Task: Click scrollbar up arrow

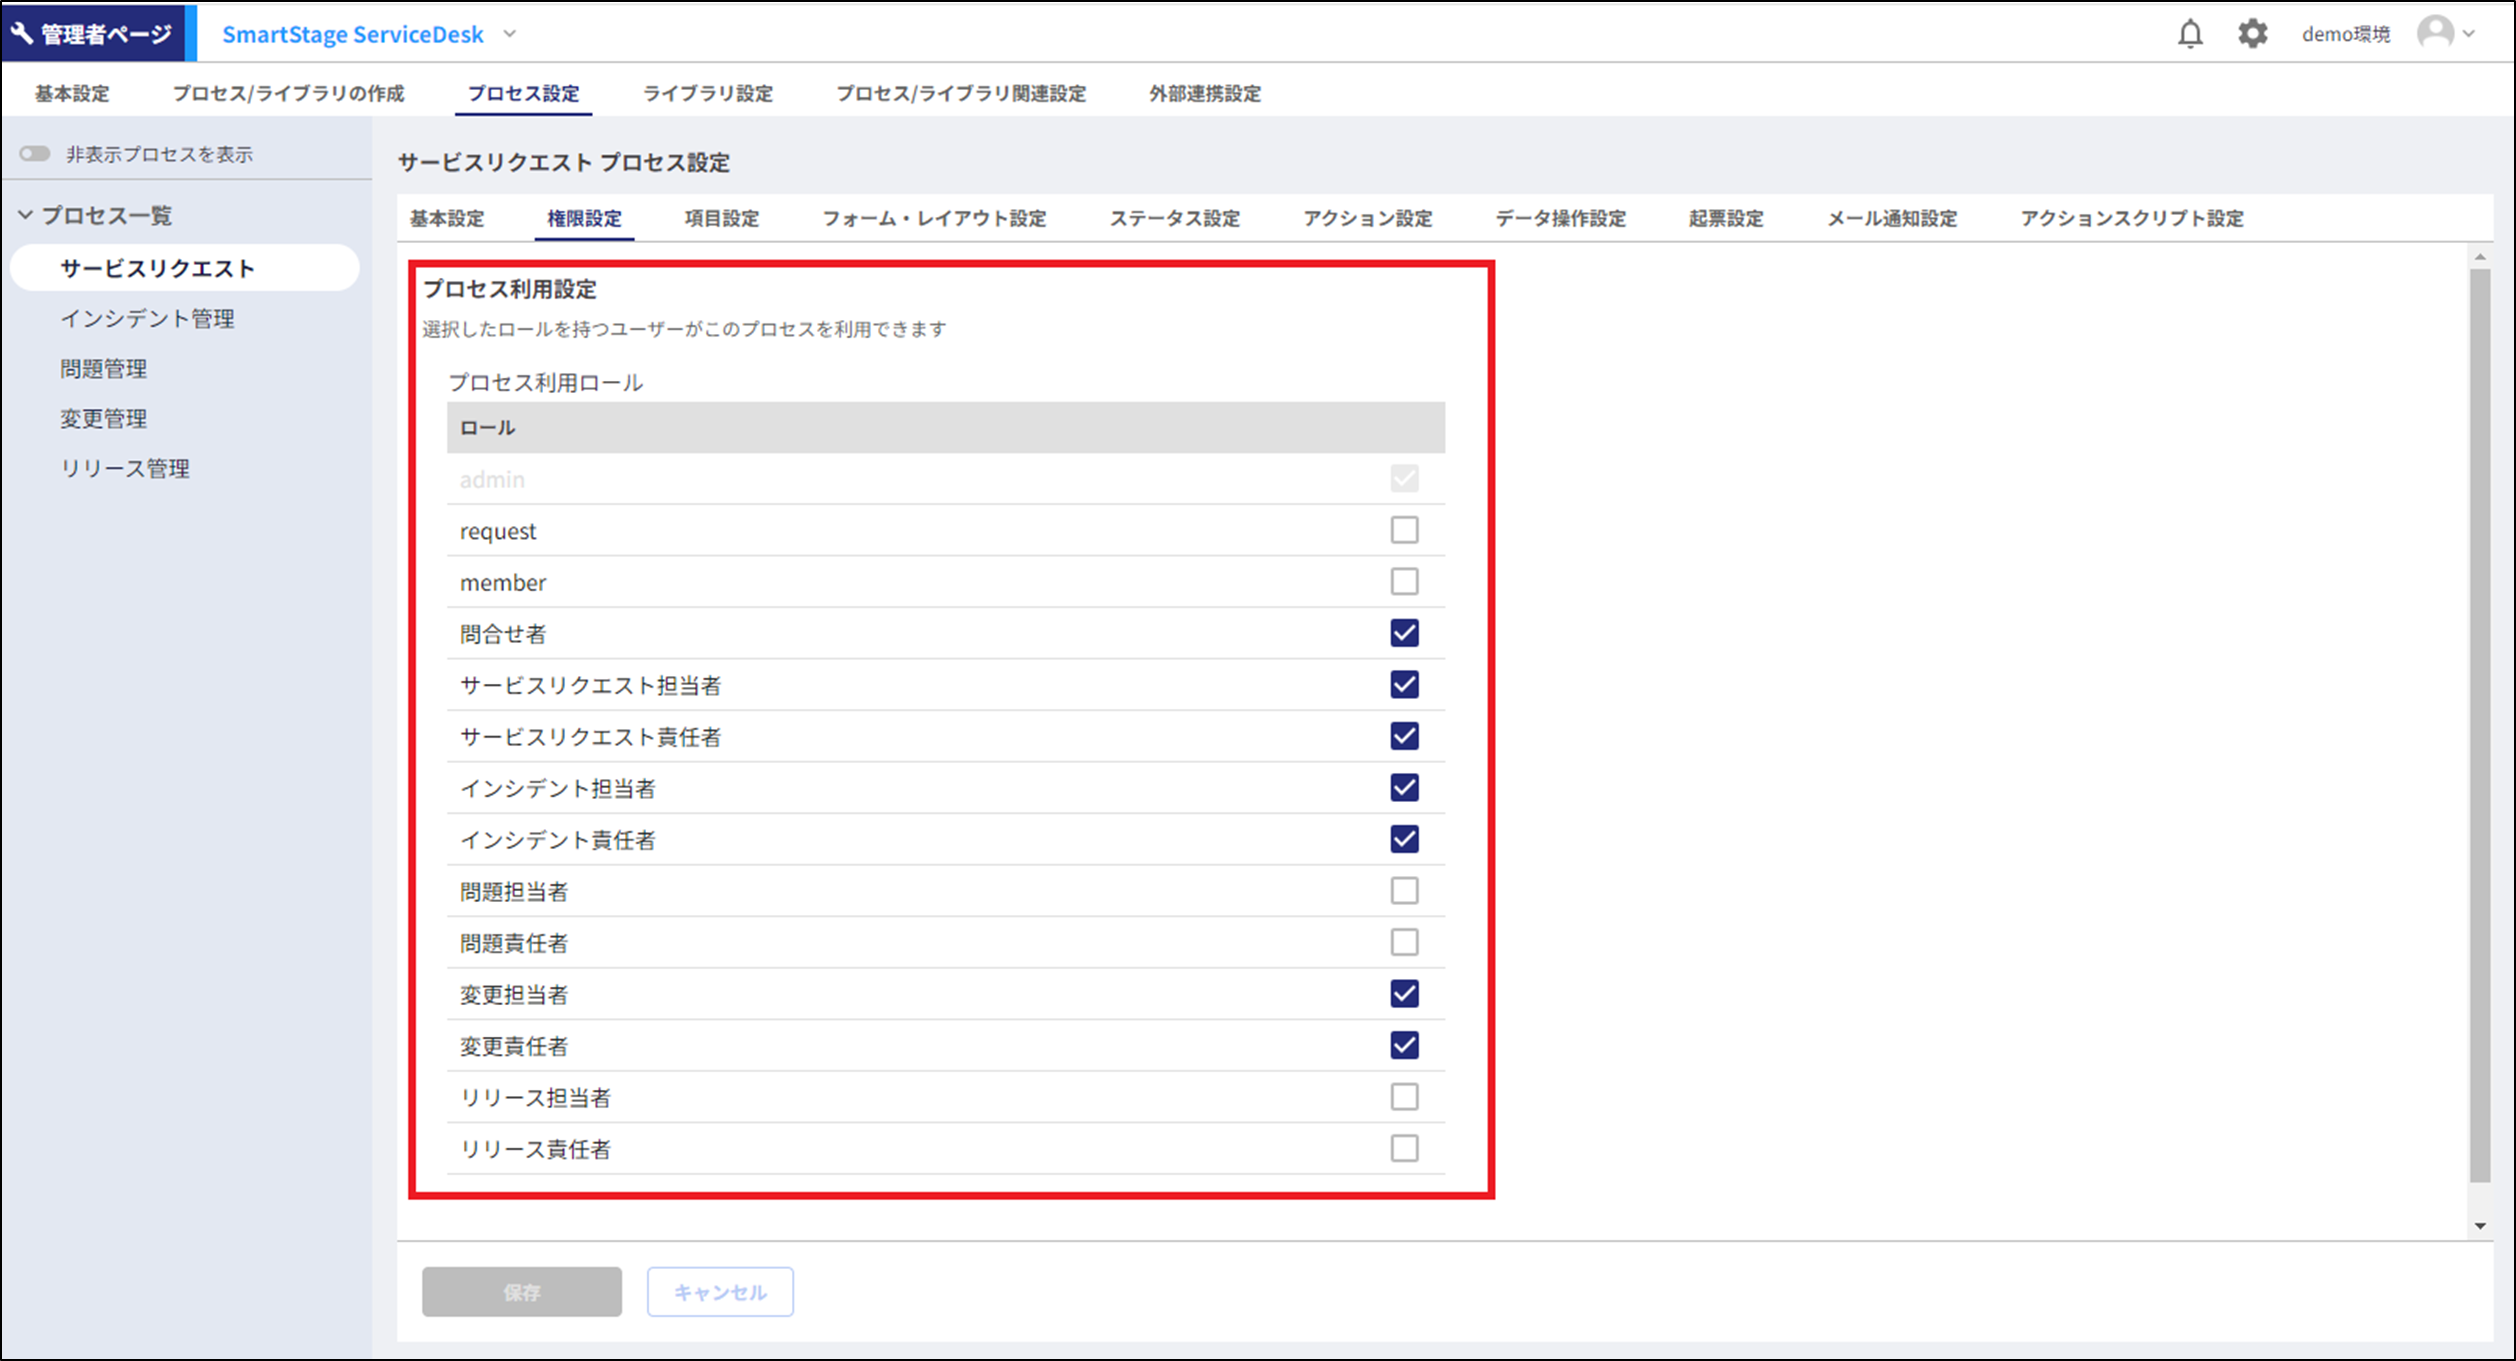Action: 2480,257
